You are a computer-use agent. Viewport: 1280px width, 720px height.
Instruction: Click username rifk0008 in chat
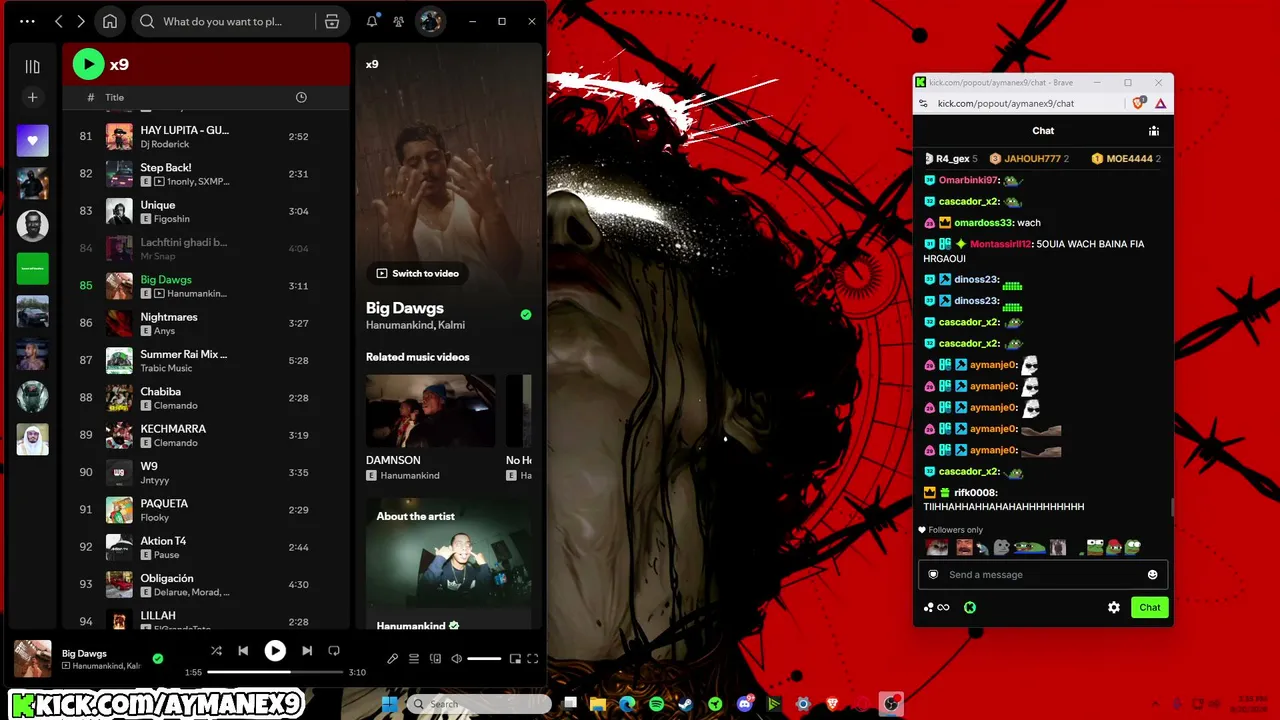coord(975,493)
